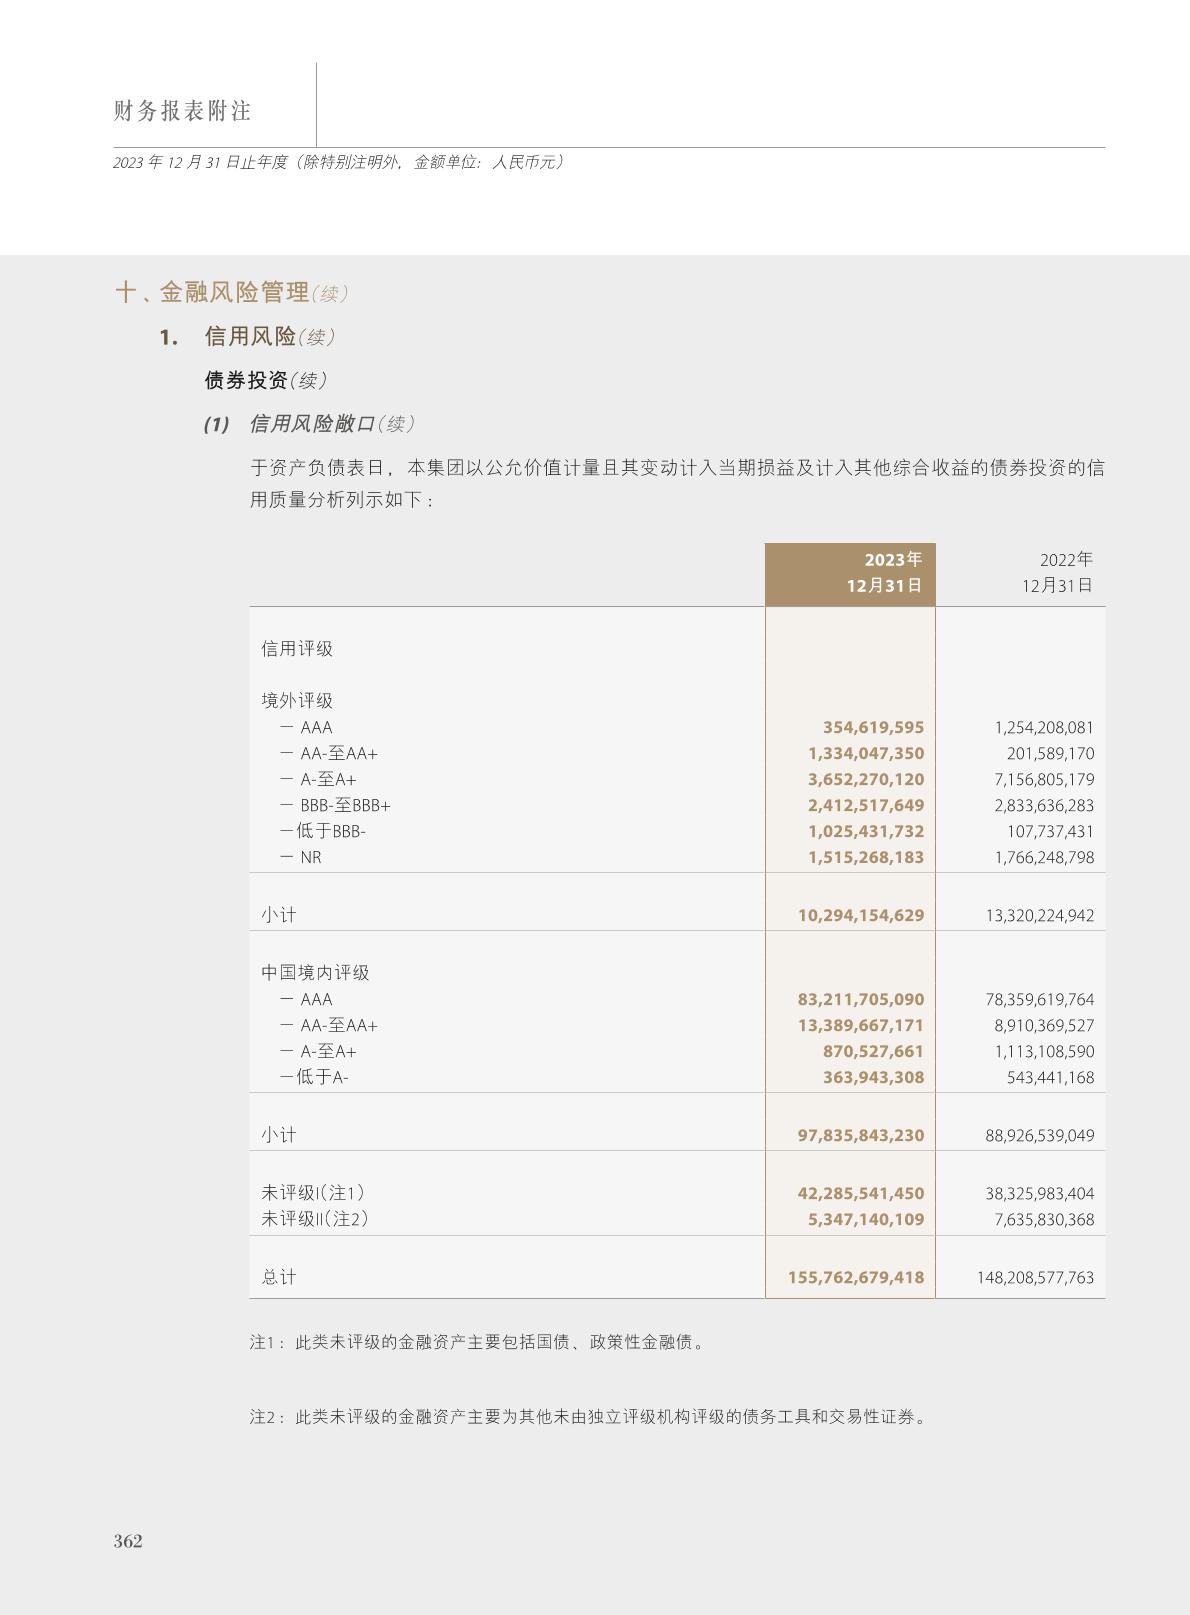This screenshot has height=1615, width=1190.
Task: Select the 信用风险 subsection heading
Action: [250, 337]
